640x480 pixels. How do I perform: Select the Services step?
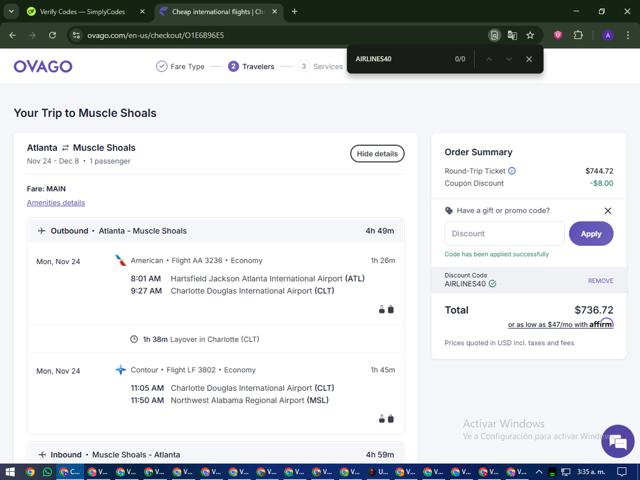321,66
